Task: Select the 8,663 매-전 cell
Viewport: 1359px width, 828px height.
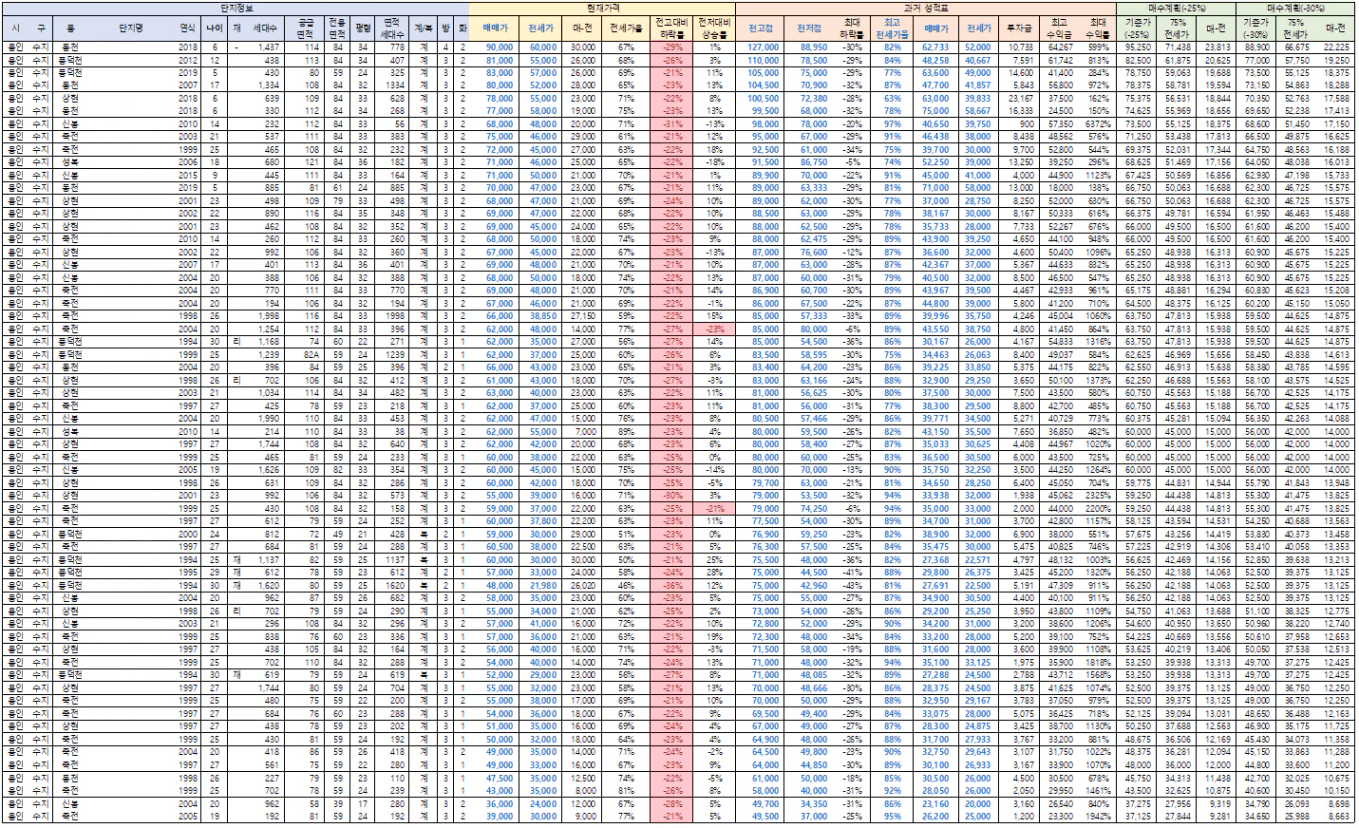Action: click(1336, 817)
